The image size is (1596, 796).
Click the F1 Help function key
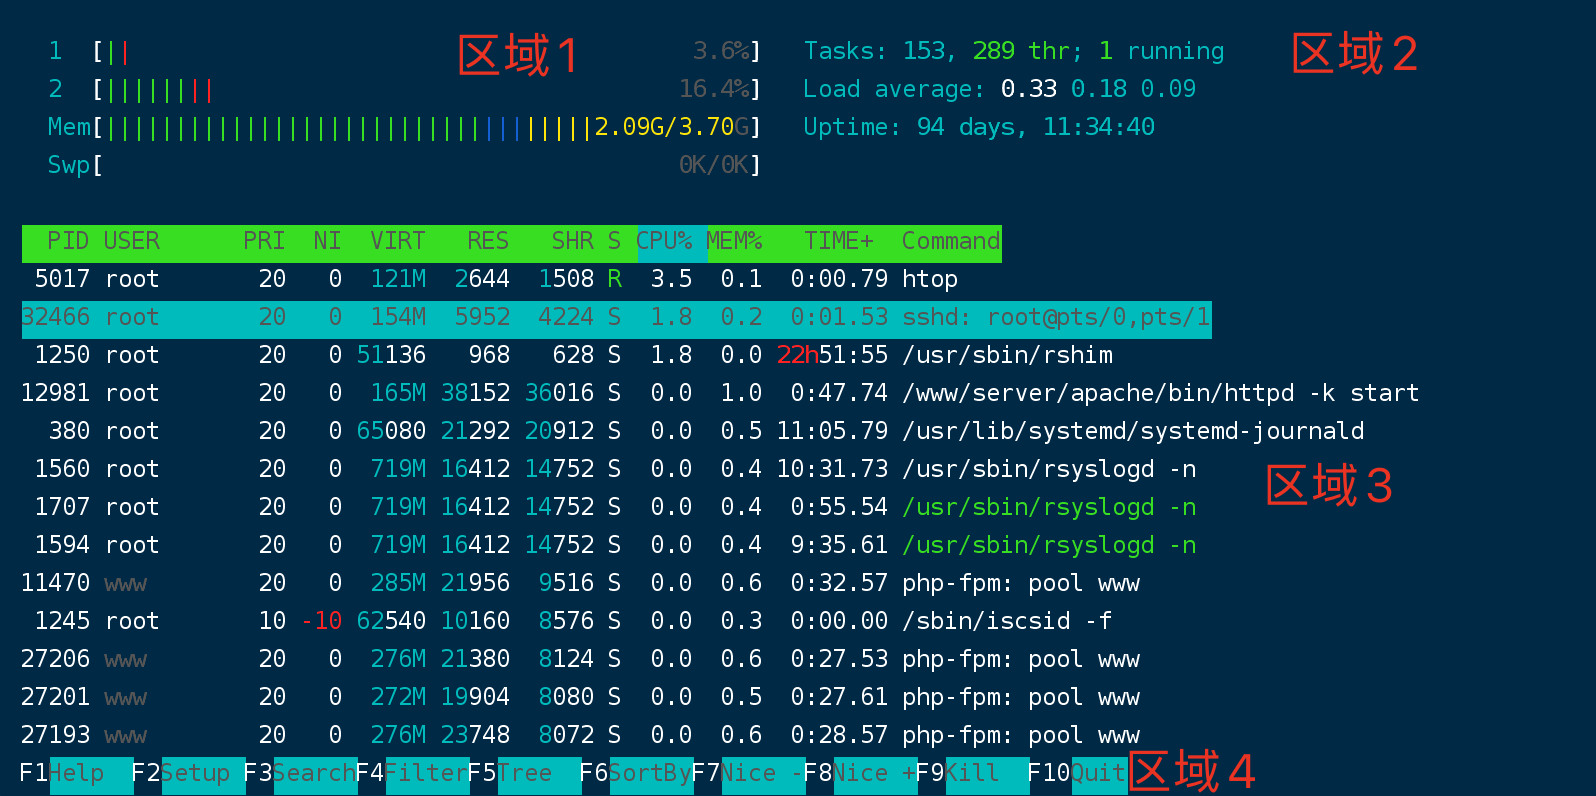pos(76,773)
